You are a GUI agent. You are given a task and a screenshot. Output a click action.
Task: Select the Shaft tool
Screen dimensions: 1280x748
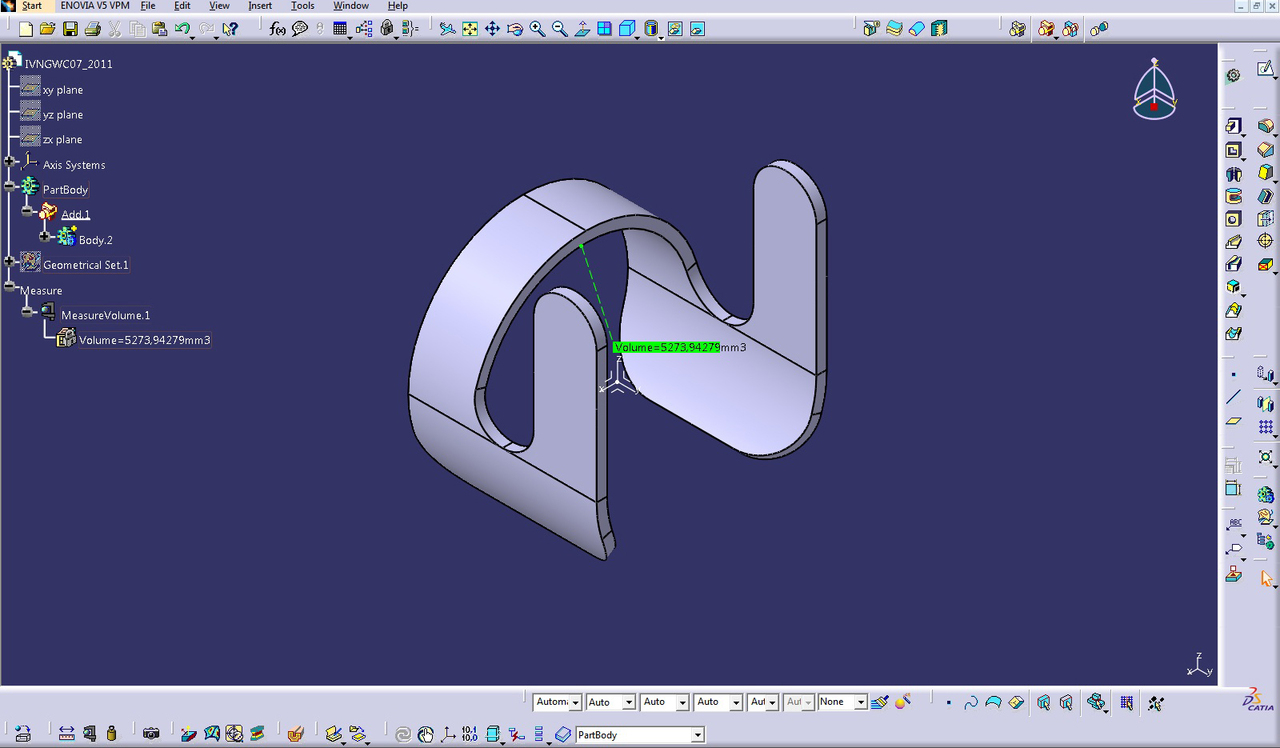1233,174
